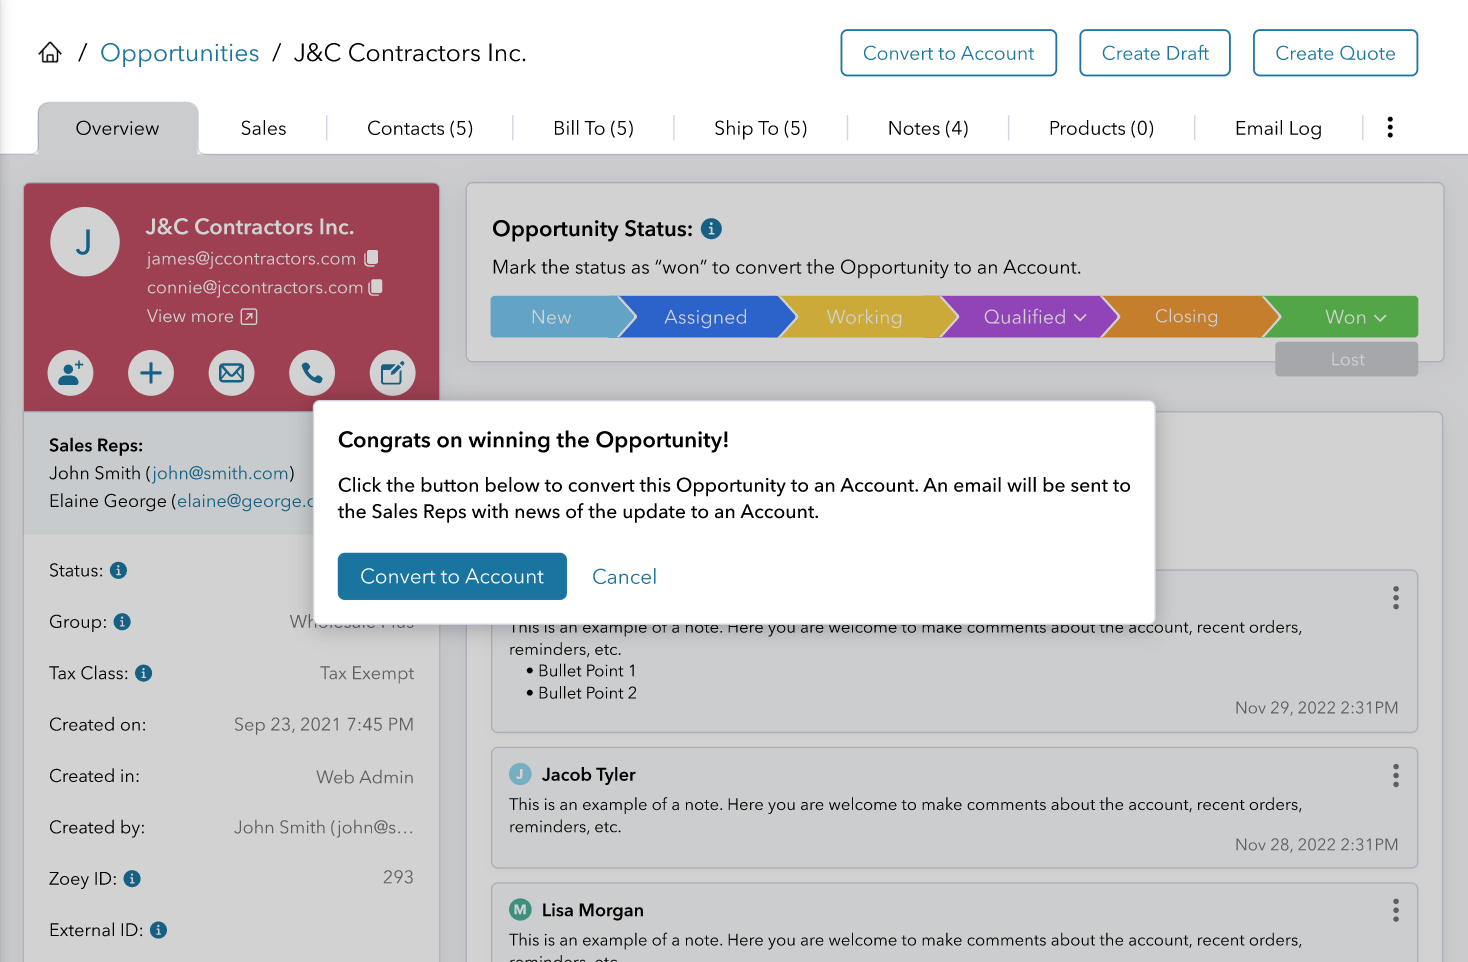The image size is (1468, 962).
Task: Open the Contacts (5) tab
Action: pos(420,128)
